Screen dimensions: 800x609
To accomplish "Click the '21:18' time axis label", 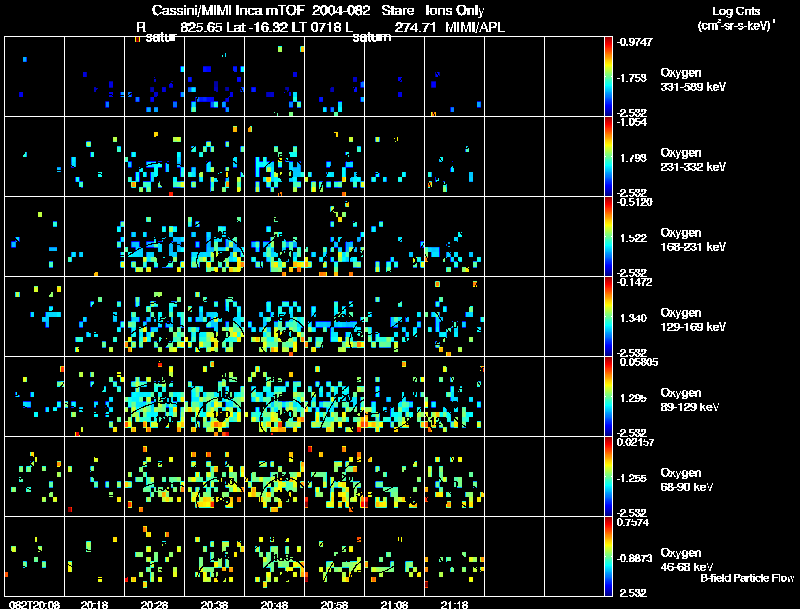I will [454, 604].
